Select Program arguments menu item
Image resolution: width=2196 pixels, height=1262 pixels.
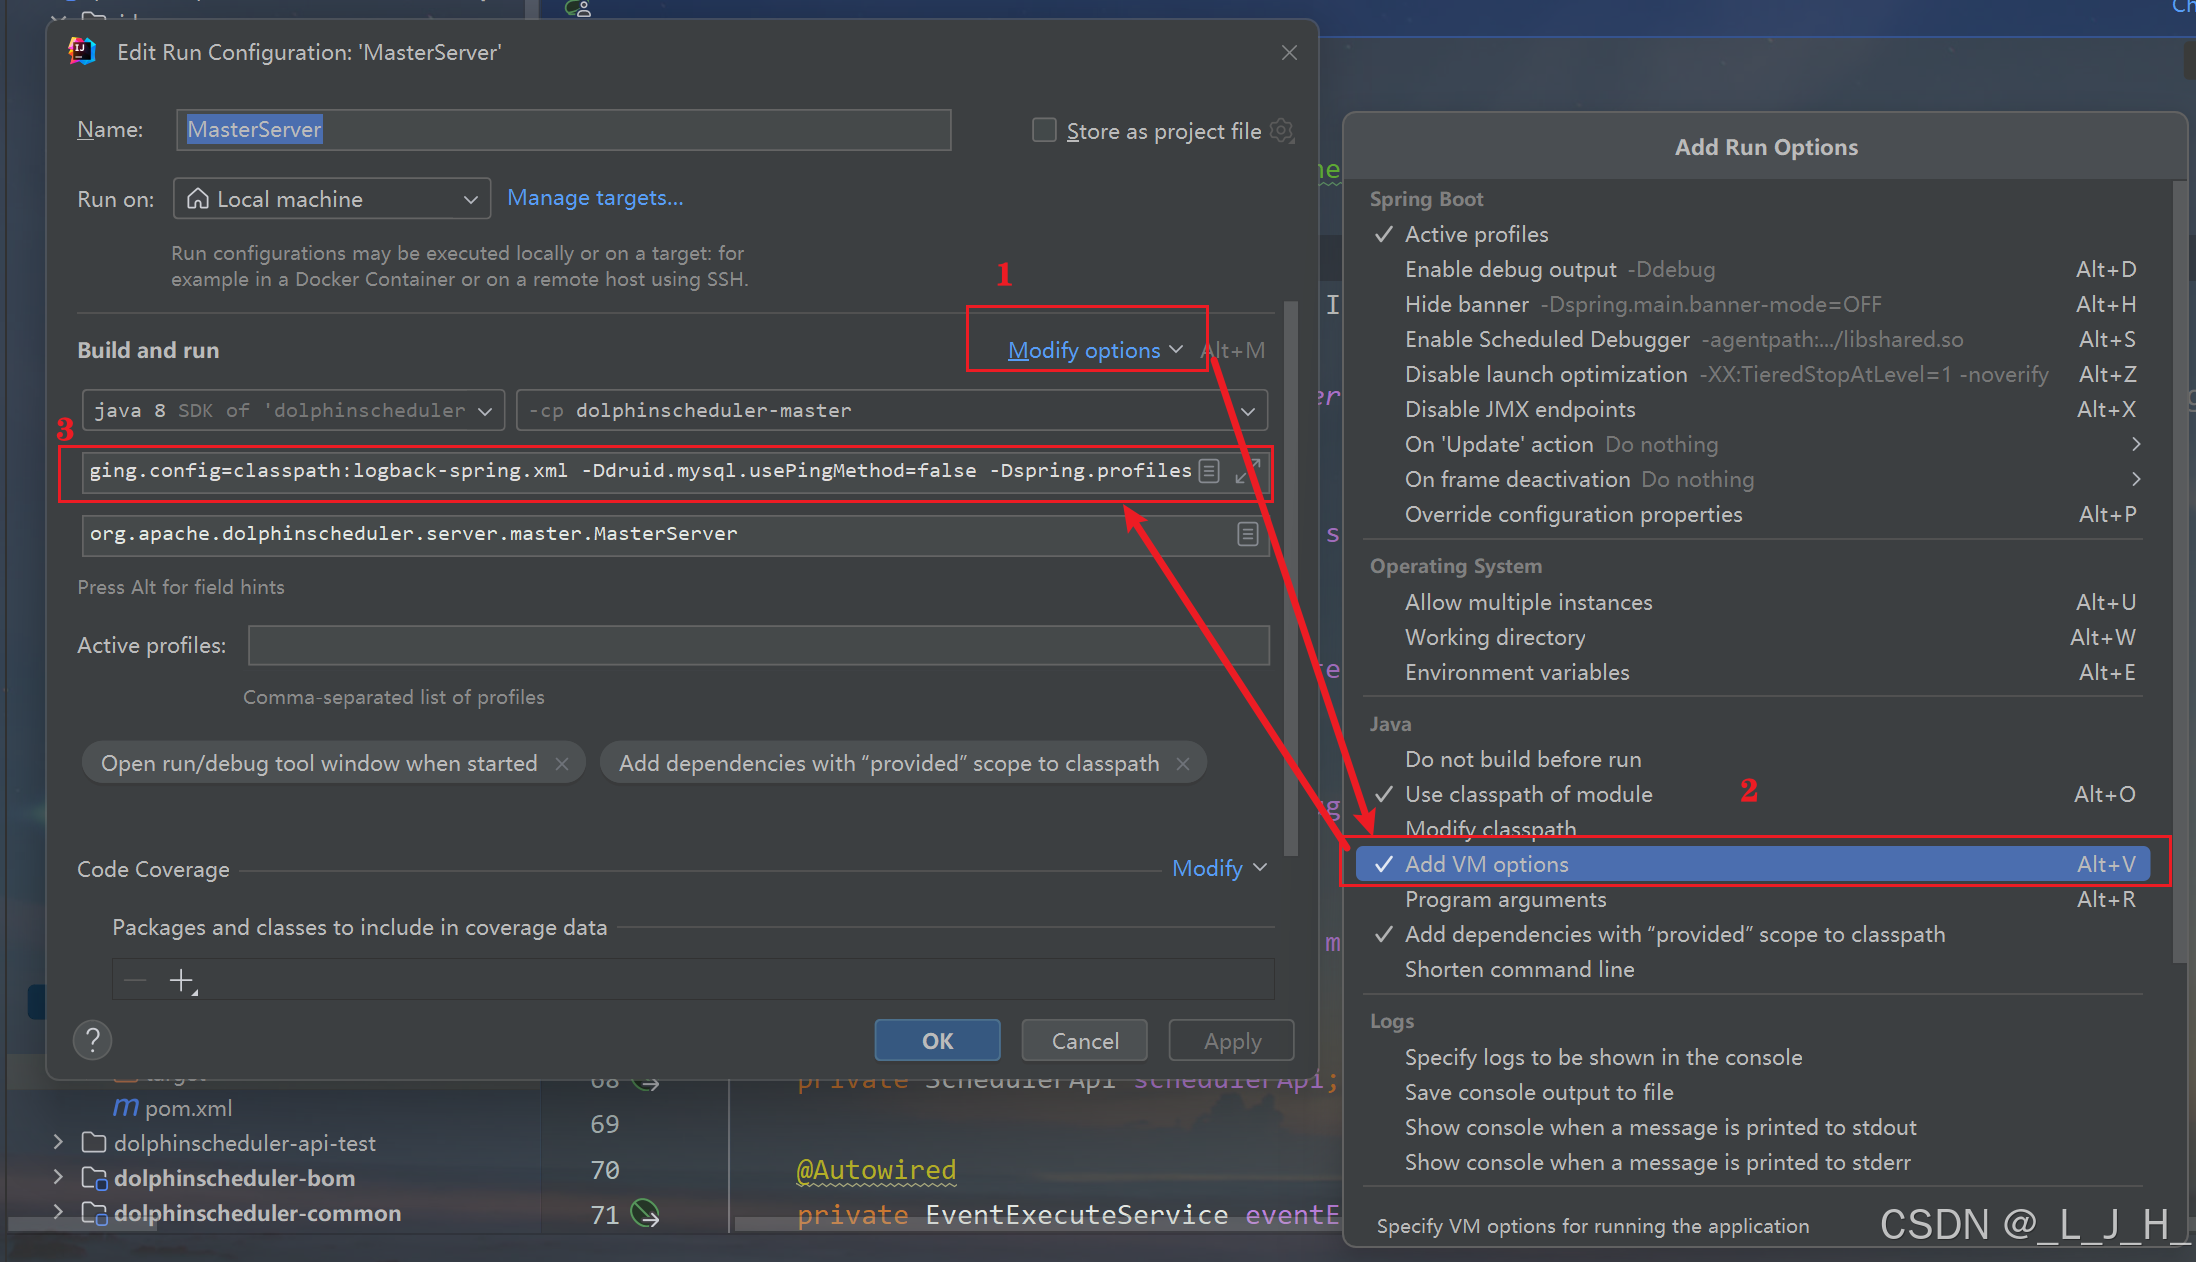1505,899
